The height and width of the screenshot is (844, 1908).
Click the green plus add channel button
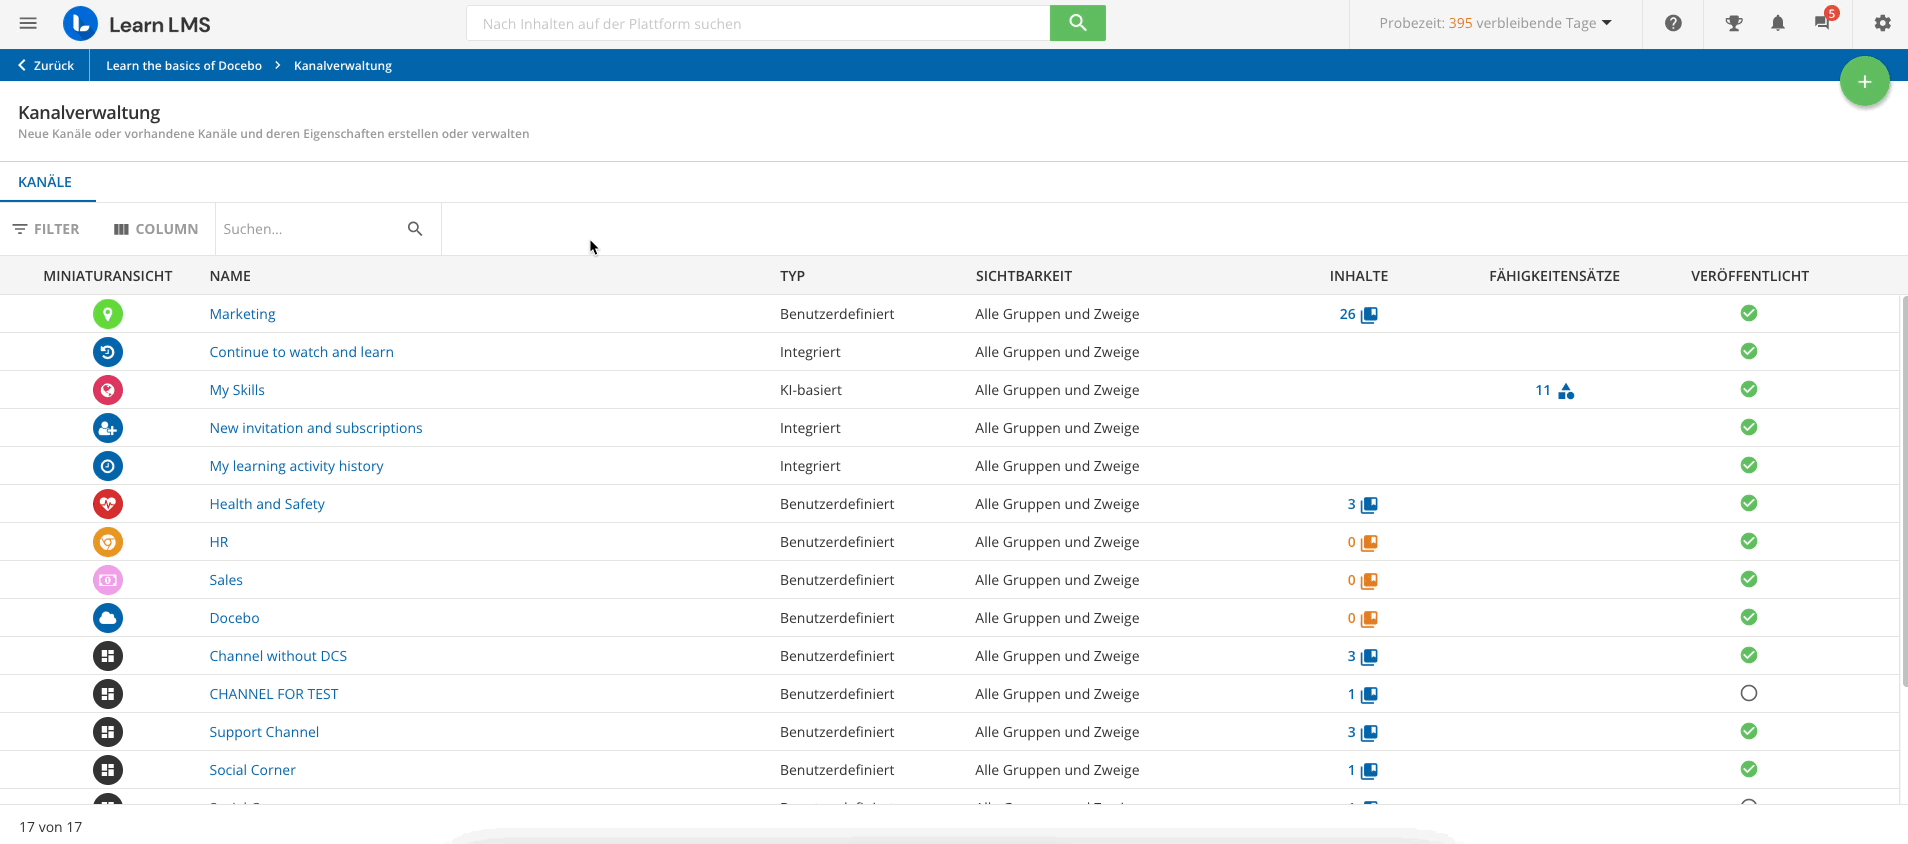click(x=1864, y=82)
